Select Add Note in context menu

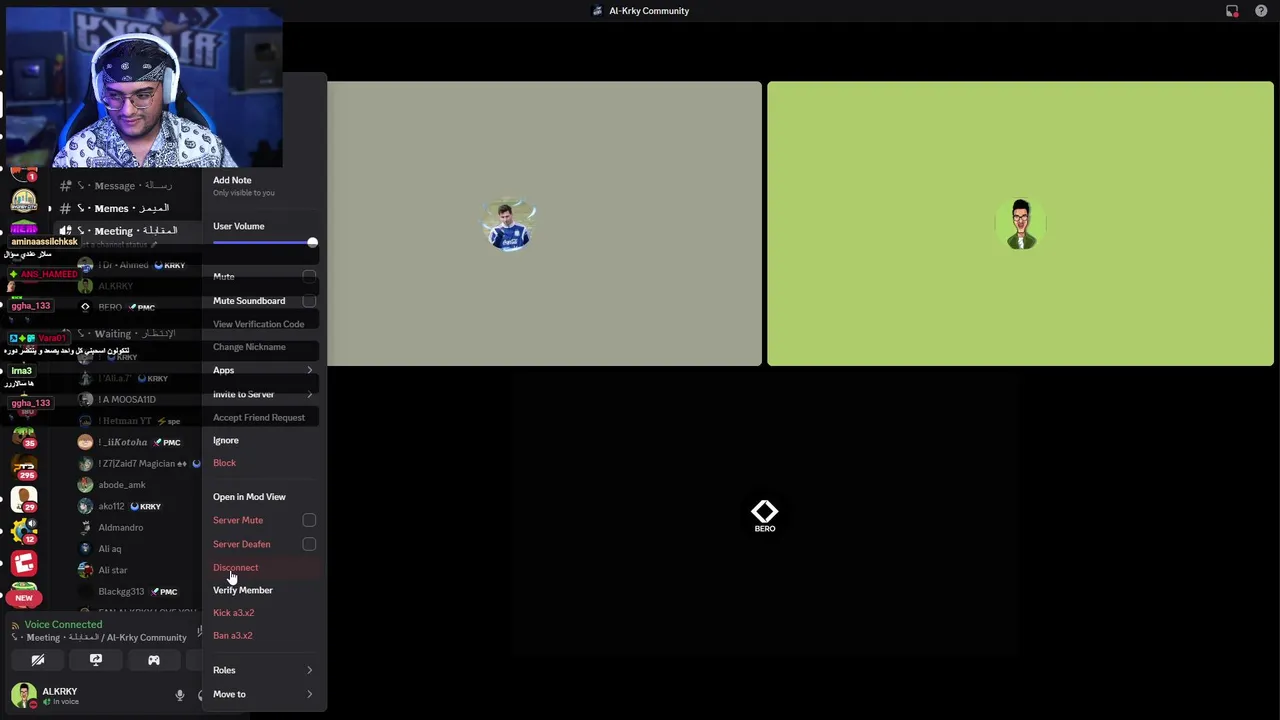(232, 180)
